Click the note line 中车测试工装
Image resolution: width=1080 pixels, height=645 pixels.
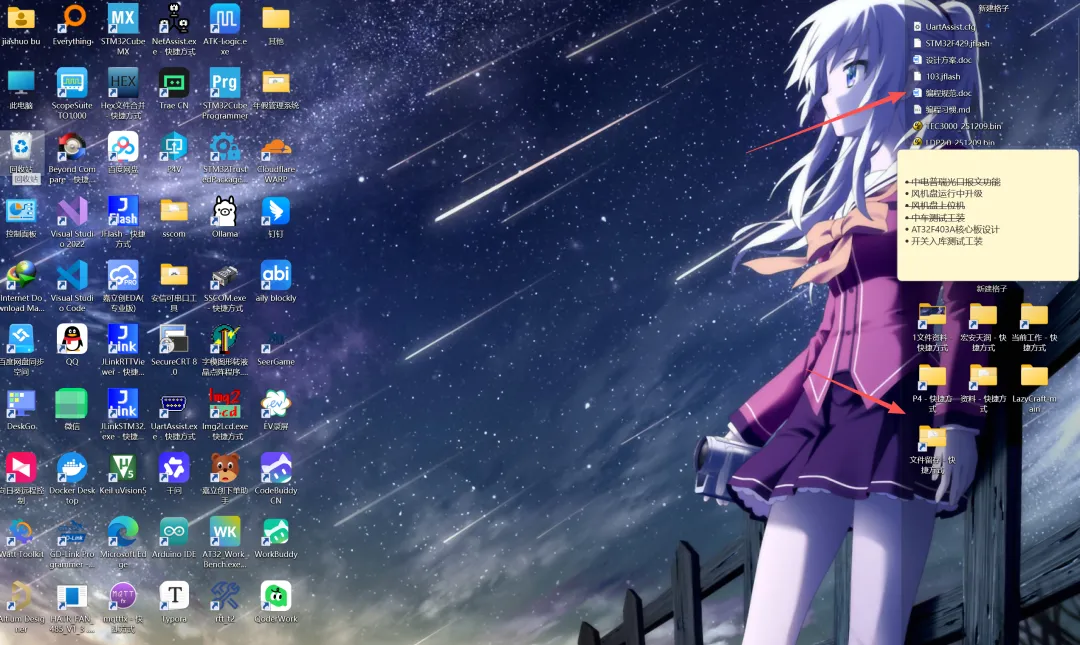[937, 218]
